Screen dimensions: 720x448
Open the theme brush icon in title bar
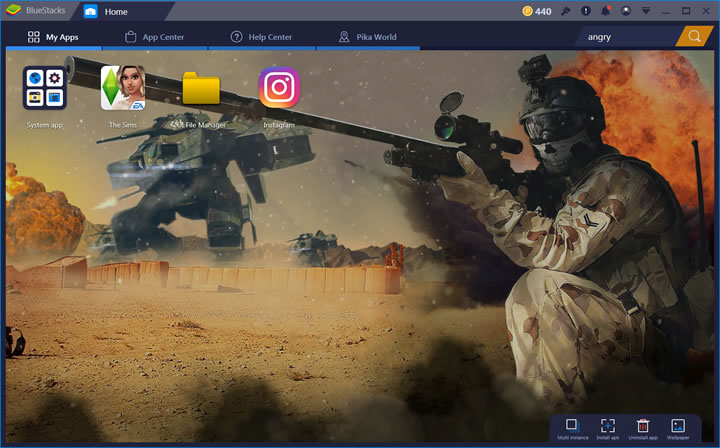[x=566, y=11]
